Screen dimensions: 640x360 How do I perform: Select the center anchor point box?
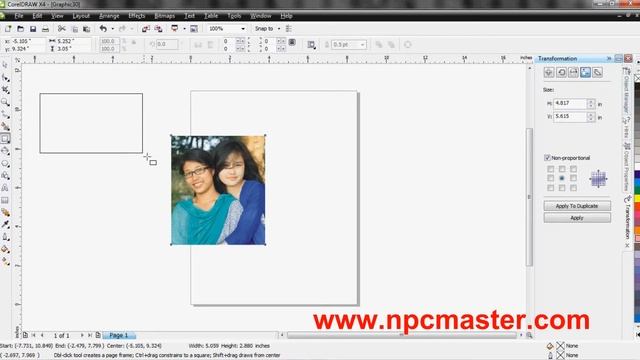click(562, 178)
